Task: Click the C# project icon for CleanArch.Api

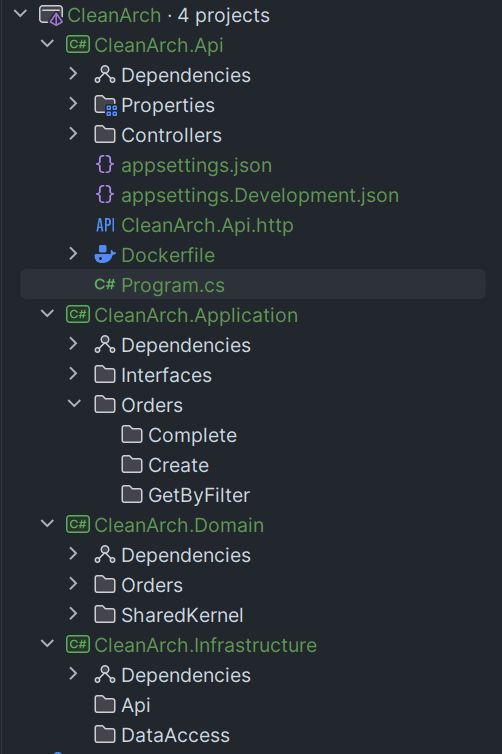Action: [78, 45]
